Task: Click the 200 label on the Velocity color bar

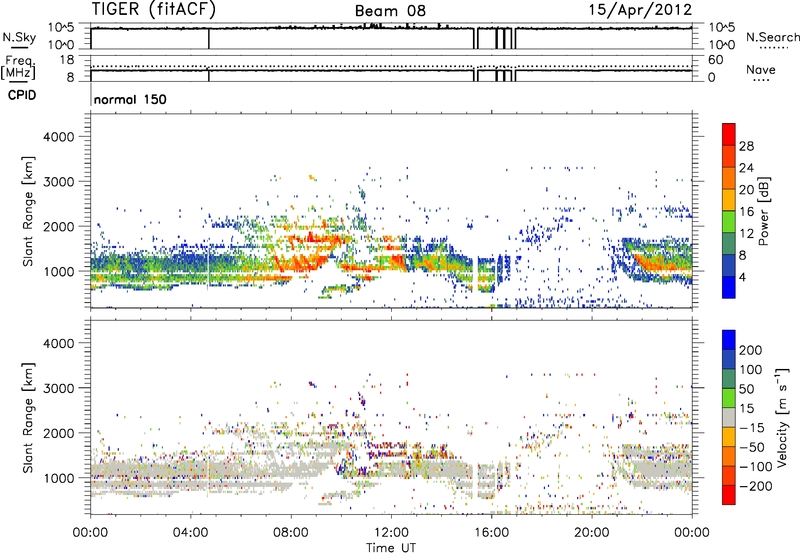Action: [x=751, y=350]
